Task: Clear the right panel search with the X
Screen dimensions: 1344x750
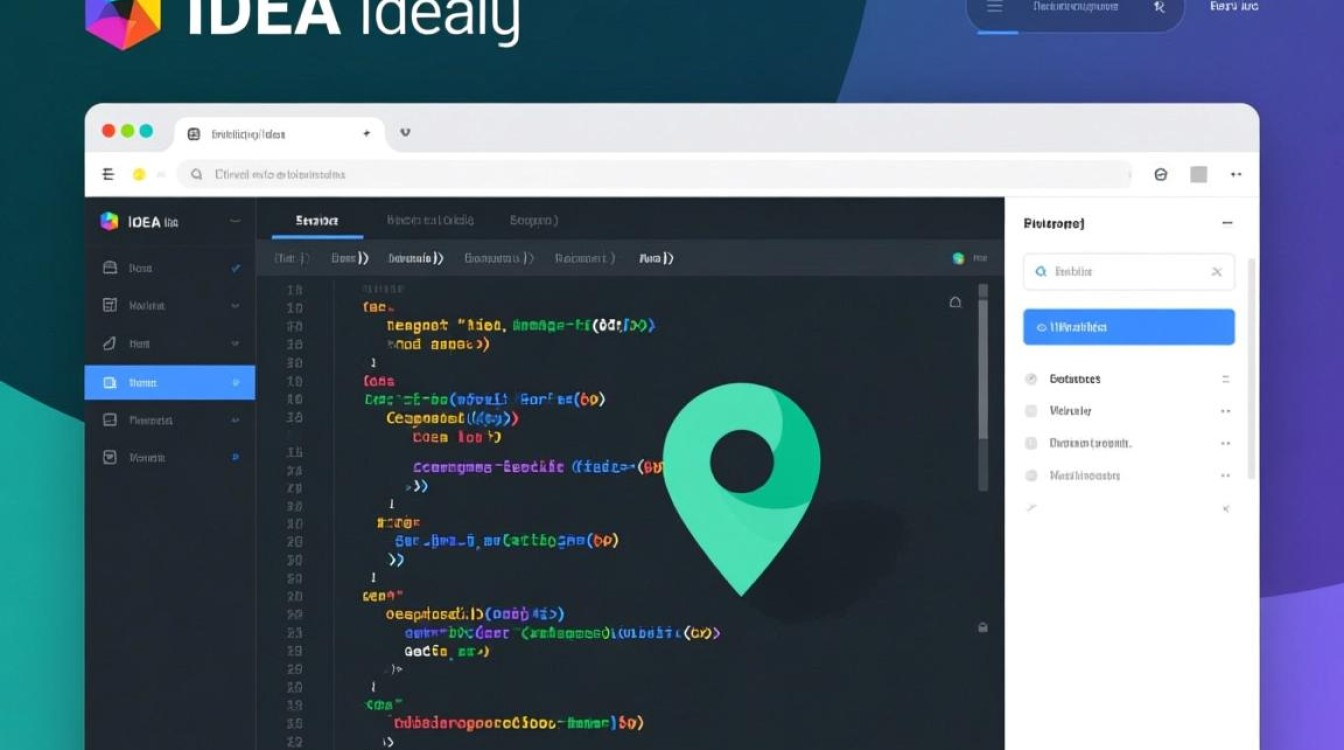Action: pos(1216,272)
